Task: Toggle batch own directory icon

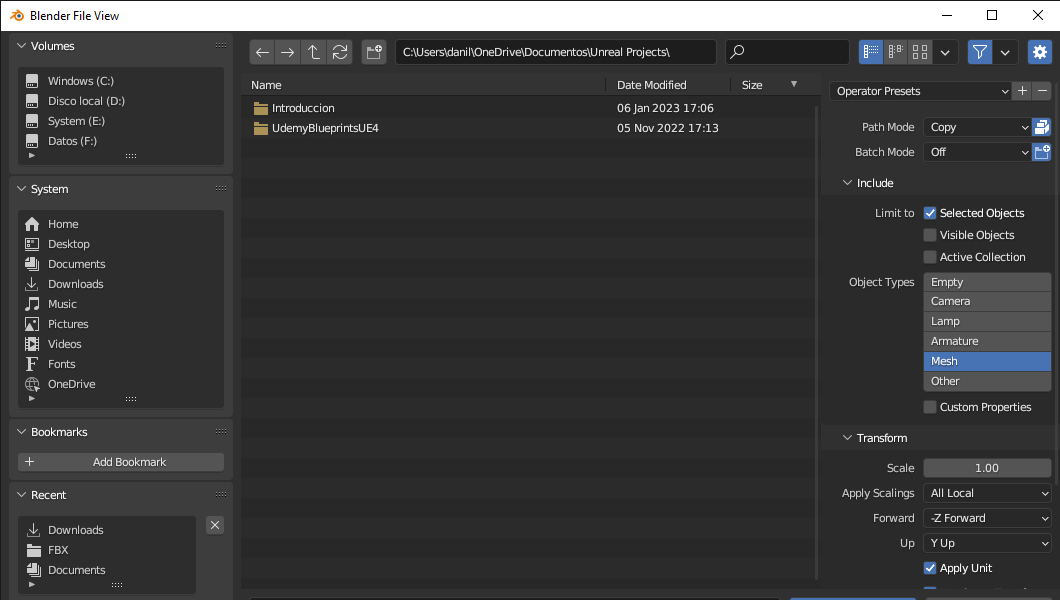Action: tap(1042, 152)
